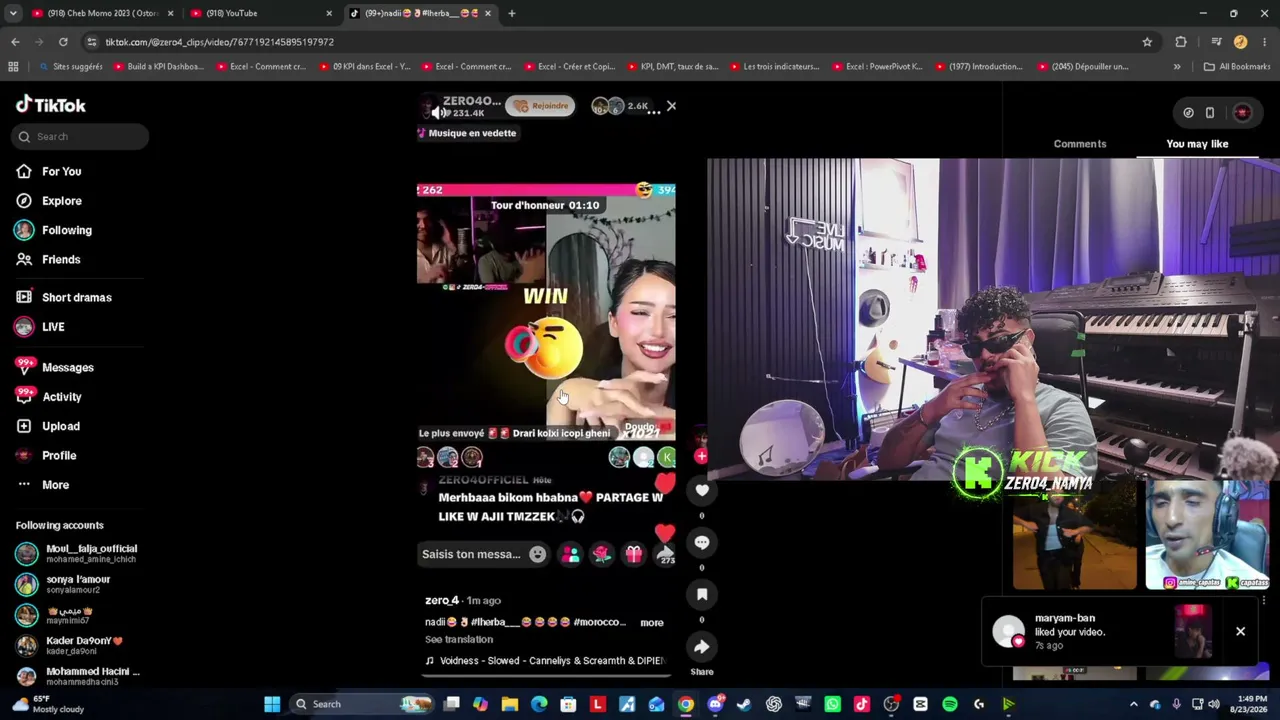Go back in browser history
This screenshot has height=720, width=1280.
15,42
